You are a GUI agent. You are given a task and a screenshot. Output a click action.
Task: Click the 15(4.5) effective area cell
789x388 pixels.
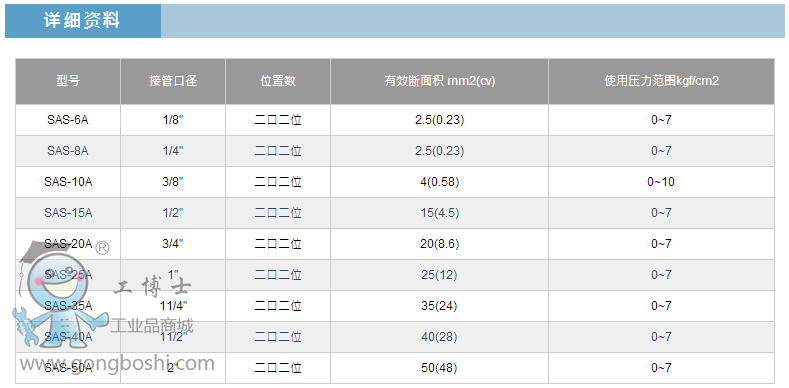click(x=439, y=213)
